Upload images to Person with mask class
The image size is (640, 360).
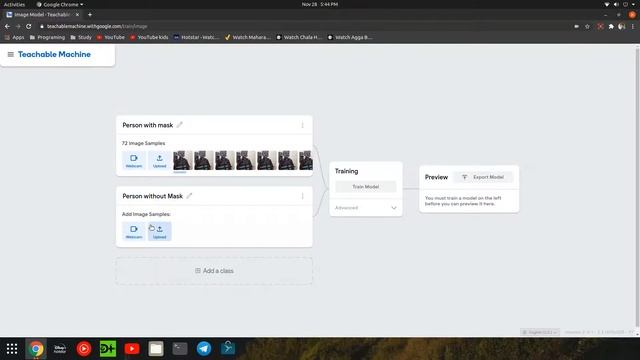click(160, 160)
